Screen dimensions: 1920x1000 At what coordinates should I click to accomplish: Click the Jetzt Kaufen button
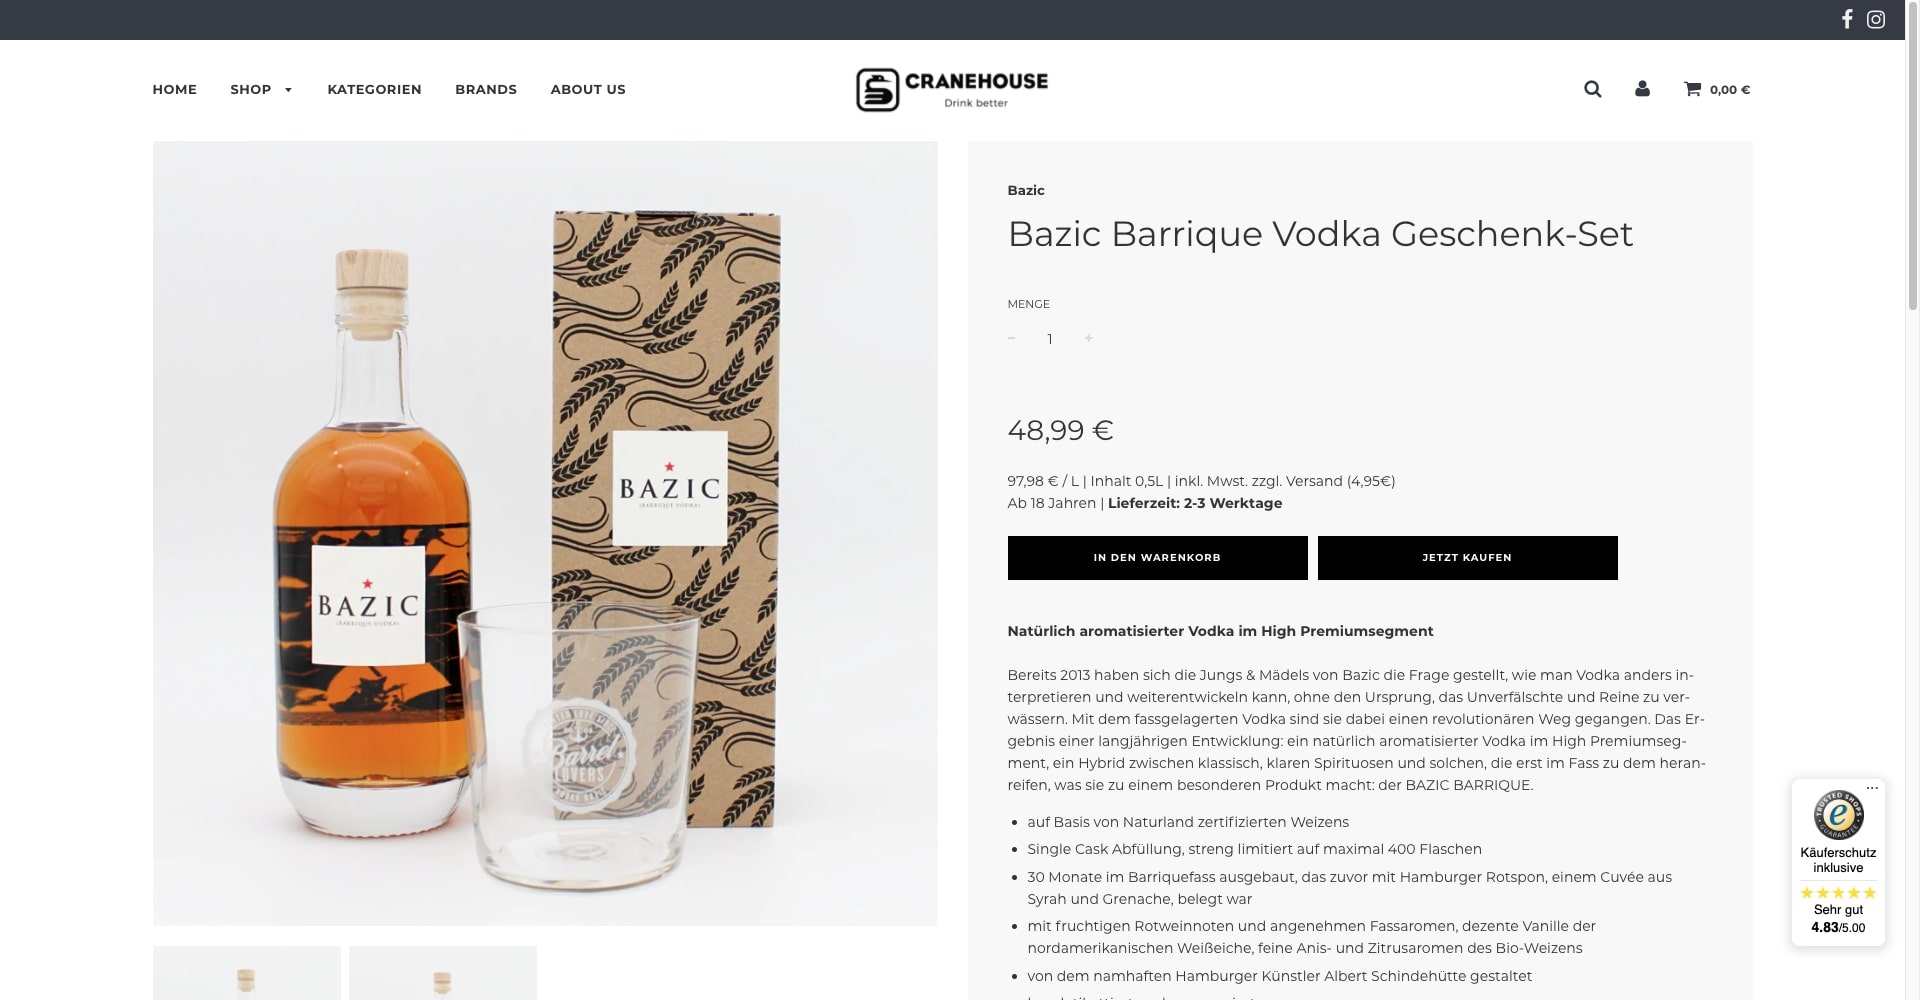tap(1467, 558)
